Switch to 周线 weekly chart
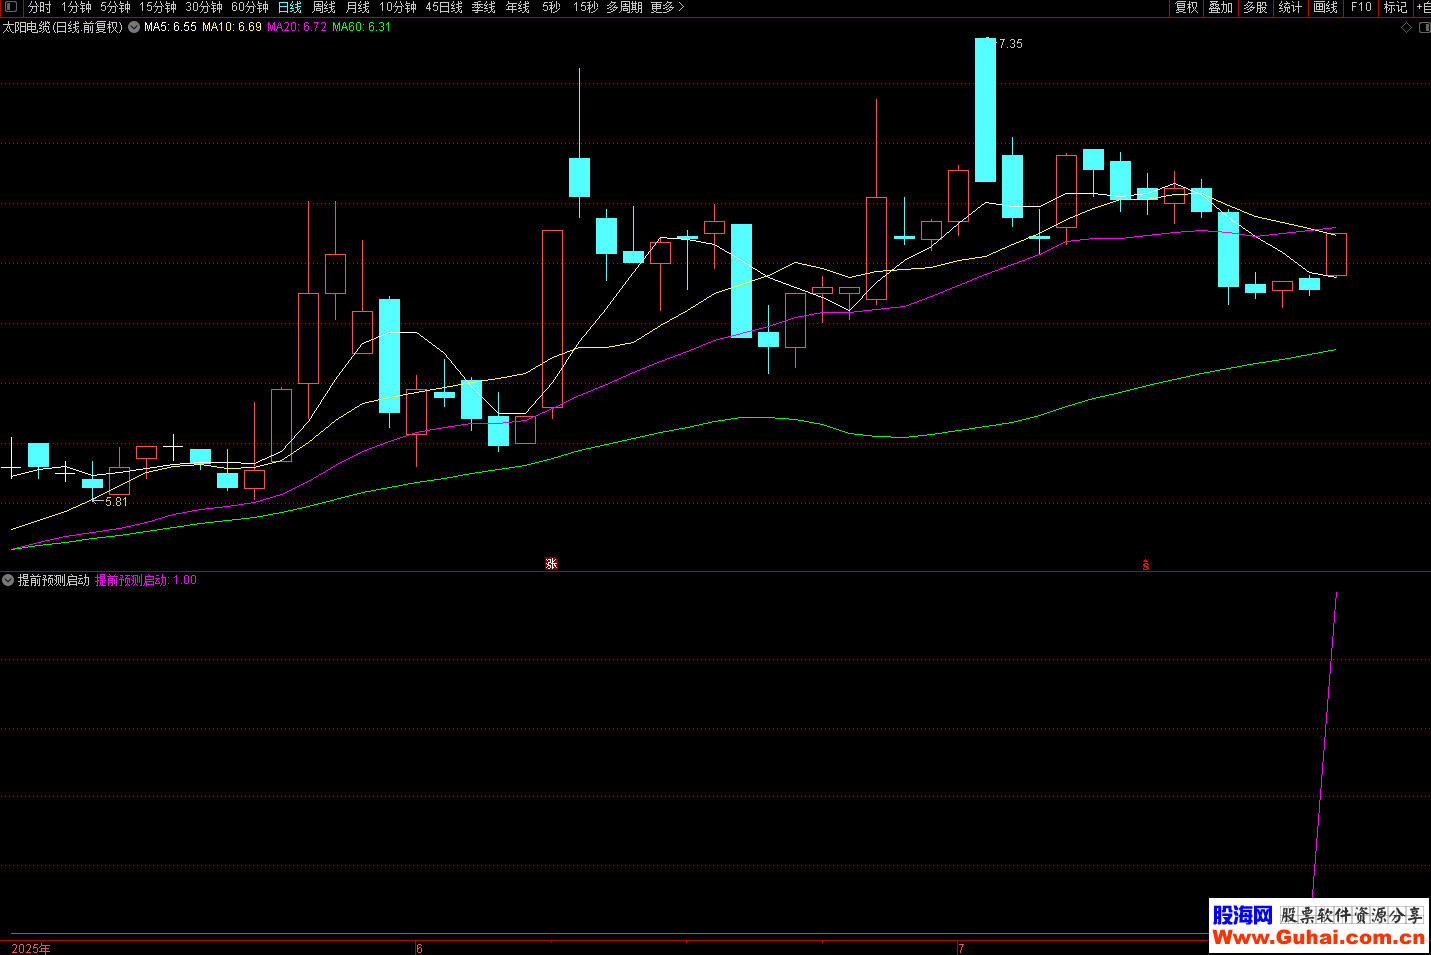Image resolution: width=1431 pixels, height=955 pixels. [x=324, y=7]
